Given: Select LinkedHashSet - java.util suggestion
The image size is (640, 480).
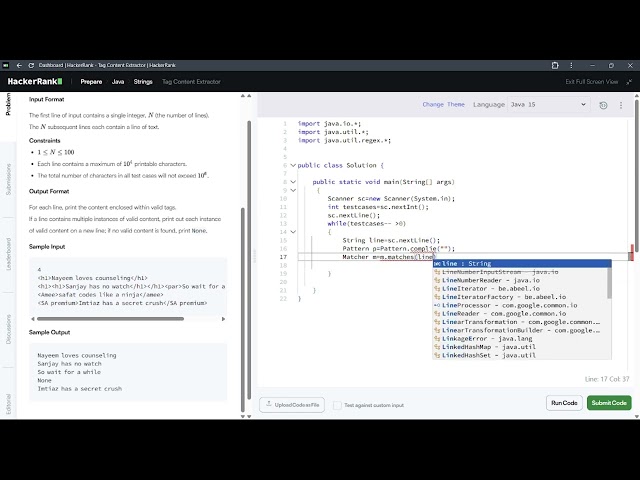Looking at the screenshot, I should click(520, 356).
